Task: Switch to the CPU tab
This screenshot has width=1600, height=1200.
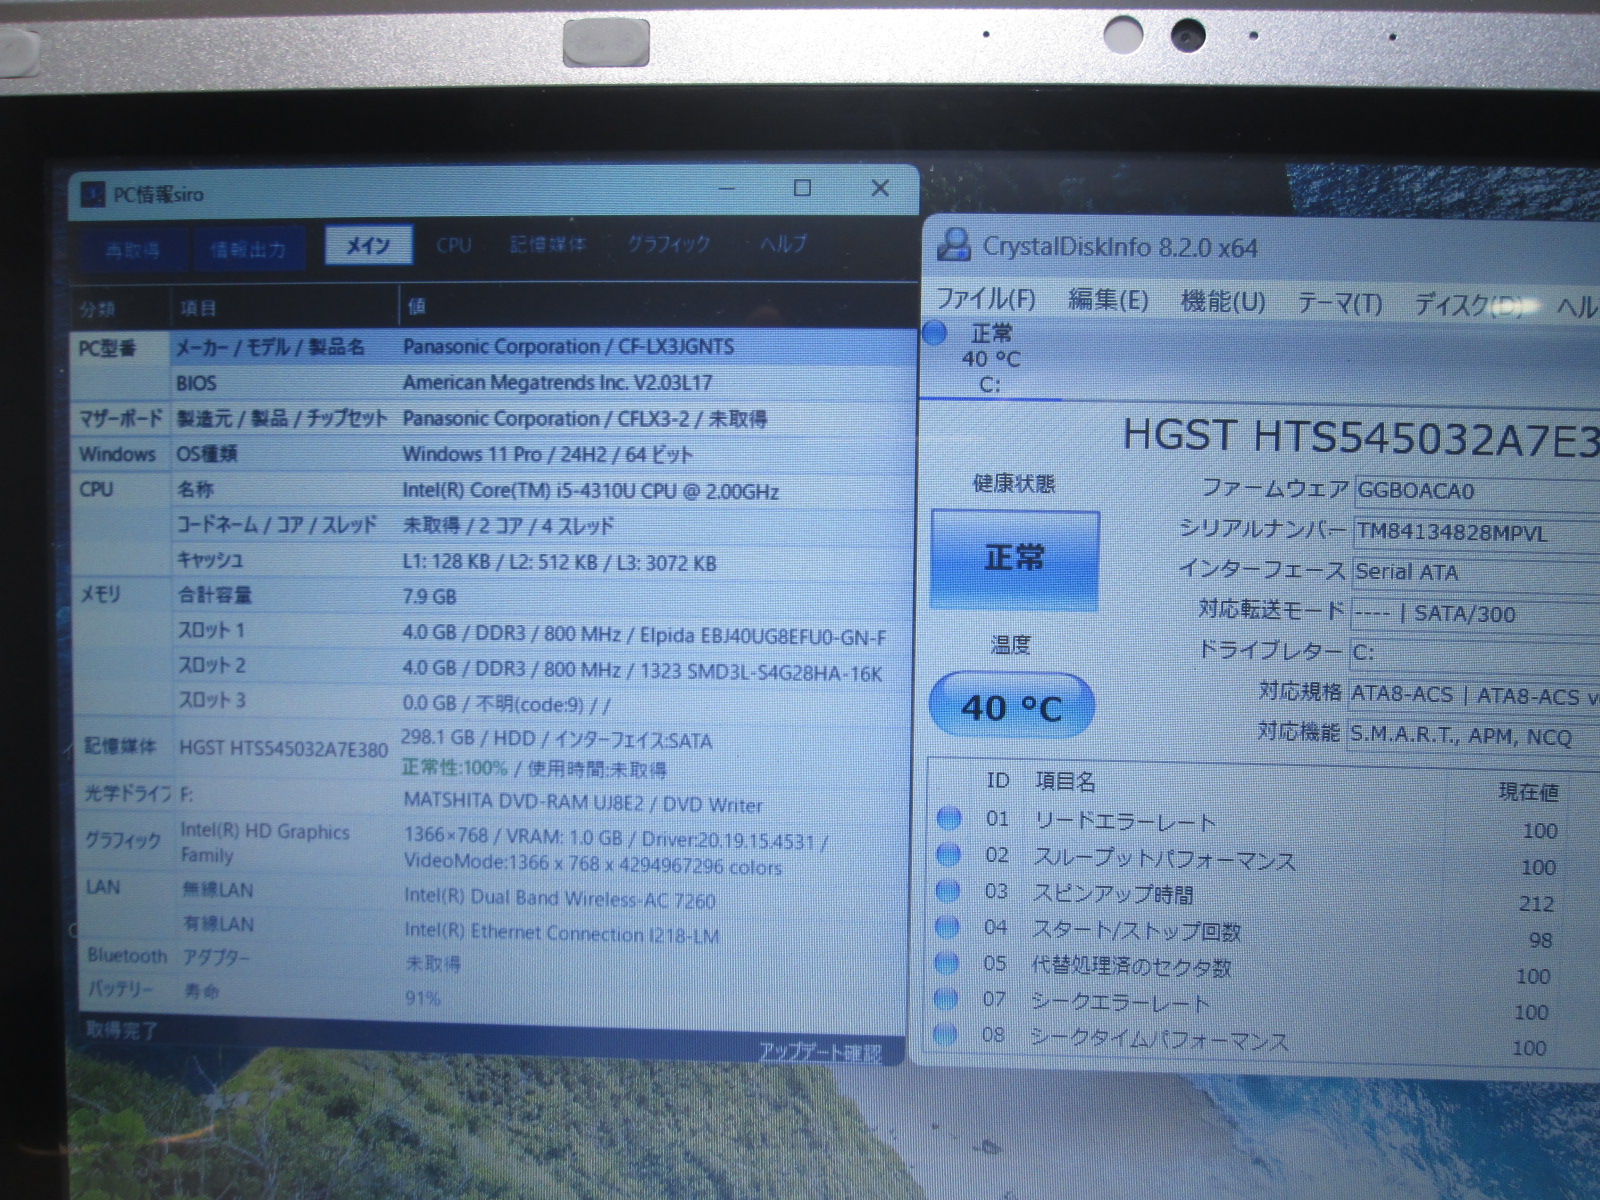Action: pyautogui.click(x=454, y=245)
